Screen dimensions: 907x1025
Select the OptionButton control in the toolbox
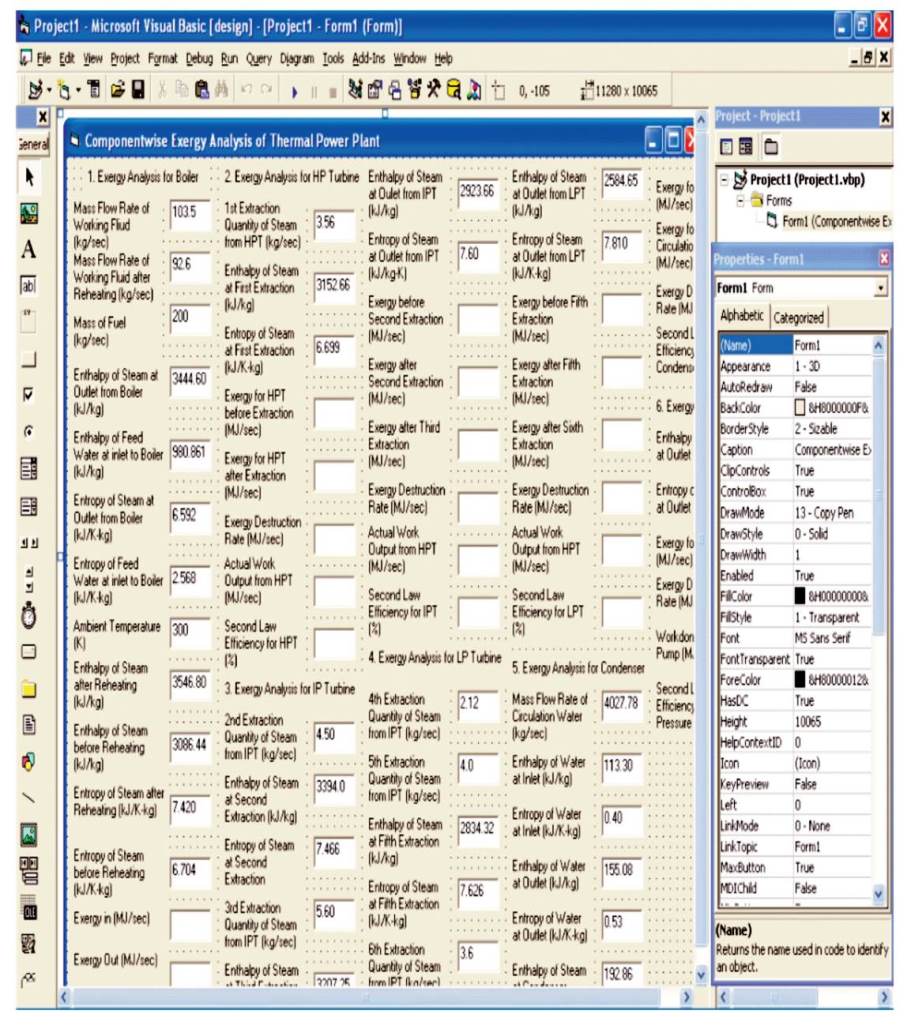pyautogui.click(x=29, y=431)
